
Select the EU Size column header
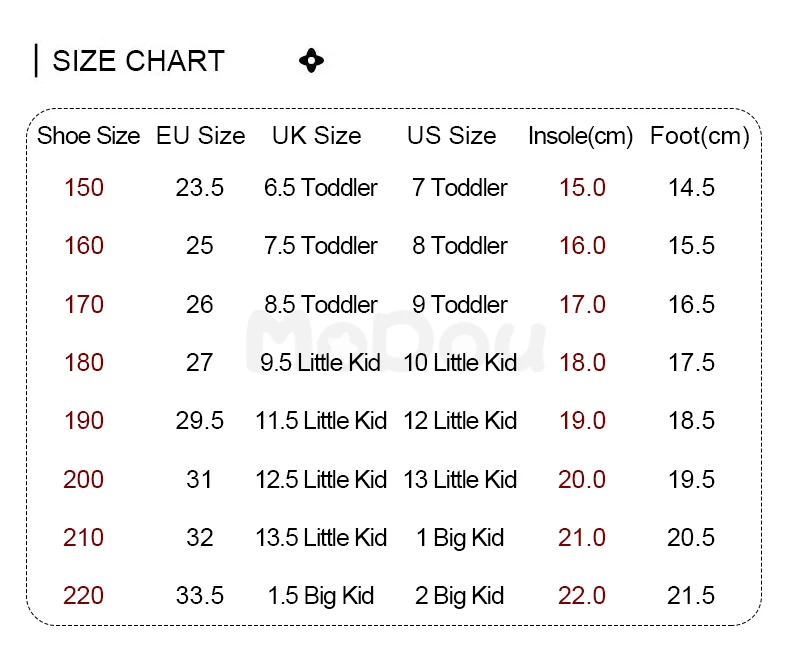coord(200,136)
